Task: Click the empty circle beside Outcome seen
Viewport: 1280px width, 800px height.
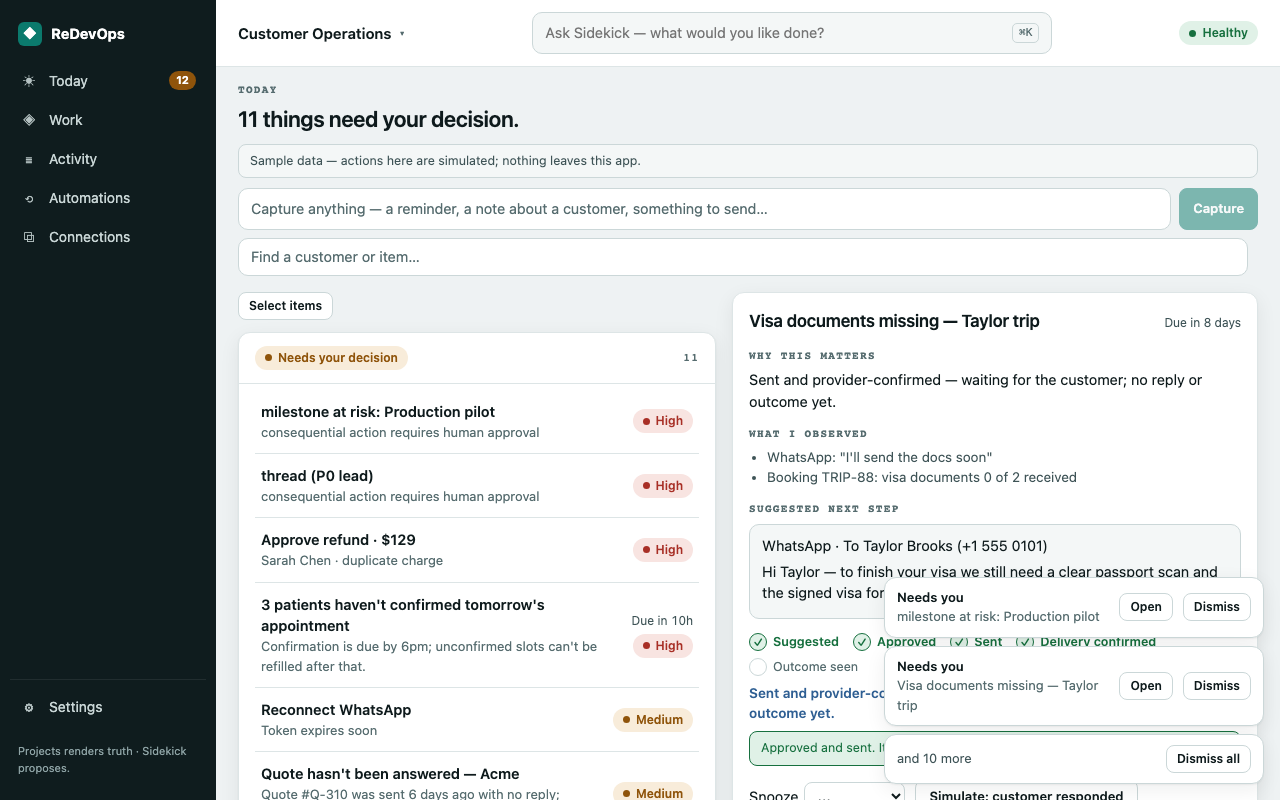Action: click(758, 667)
